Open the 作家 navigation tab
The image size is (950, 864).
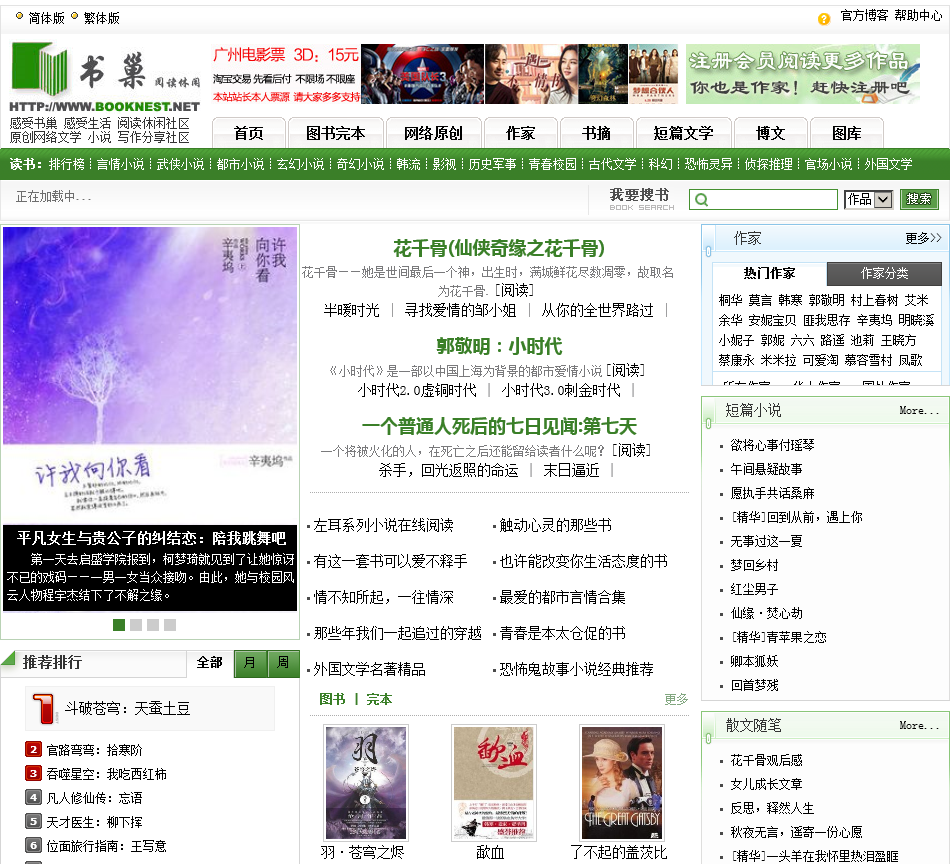(520, 133)
